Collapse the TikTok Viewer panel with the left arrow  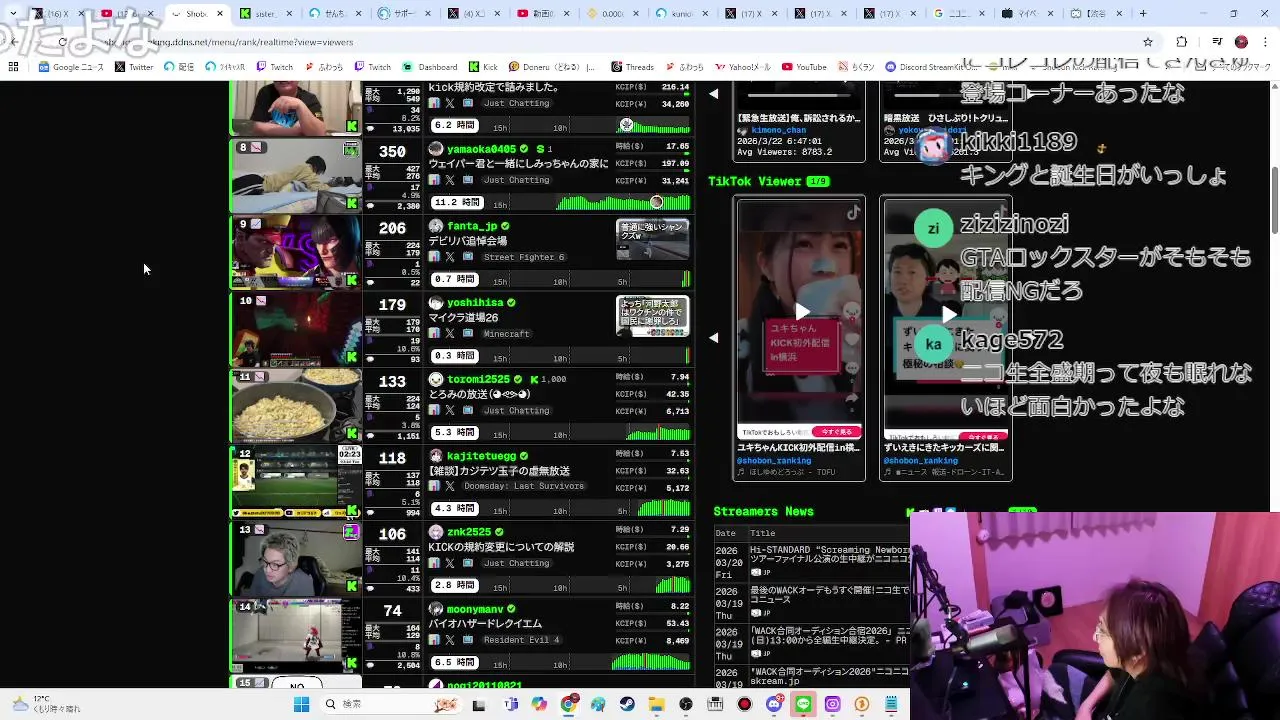[714, 338]
